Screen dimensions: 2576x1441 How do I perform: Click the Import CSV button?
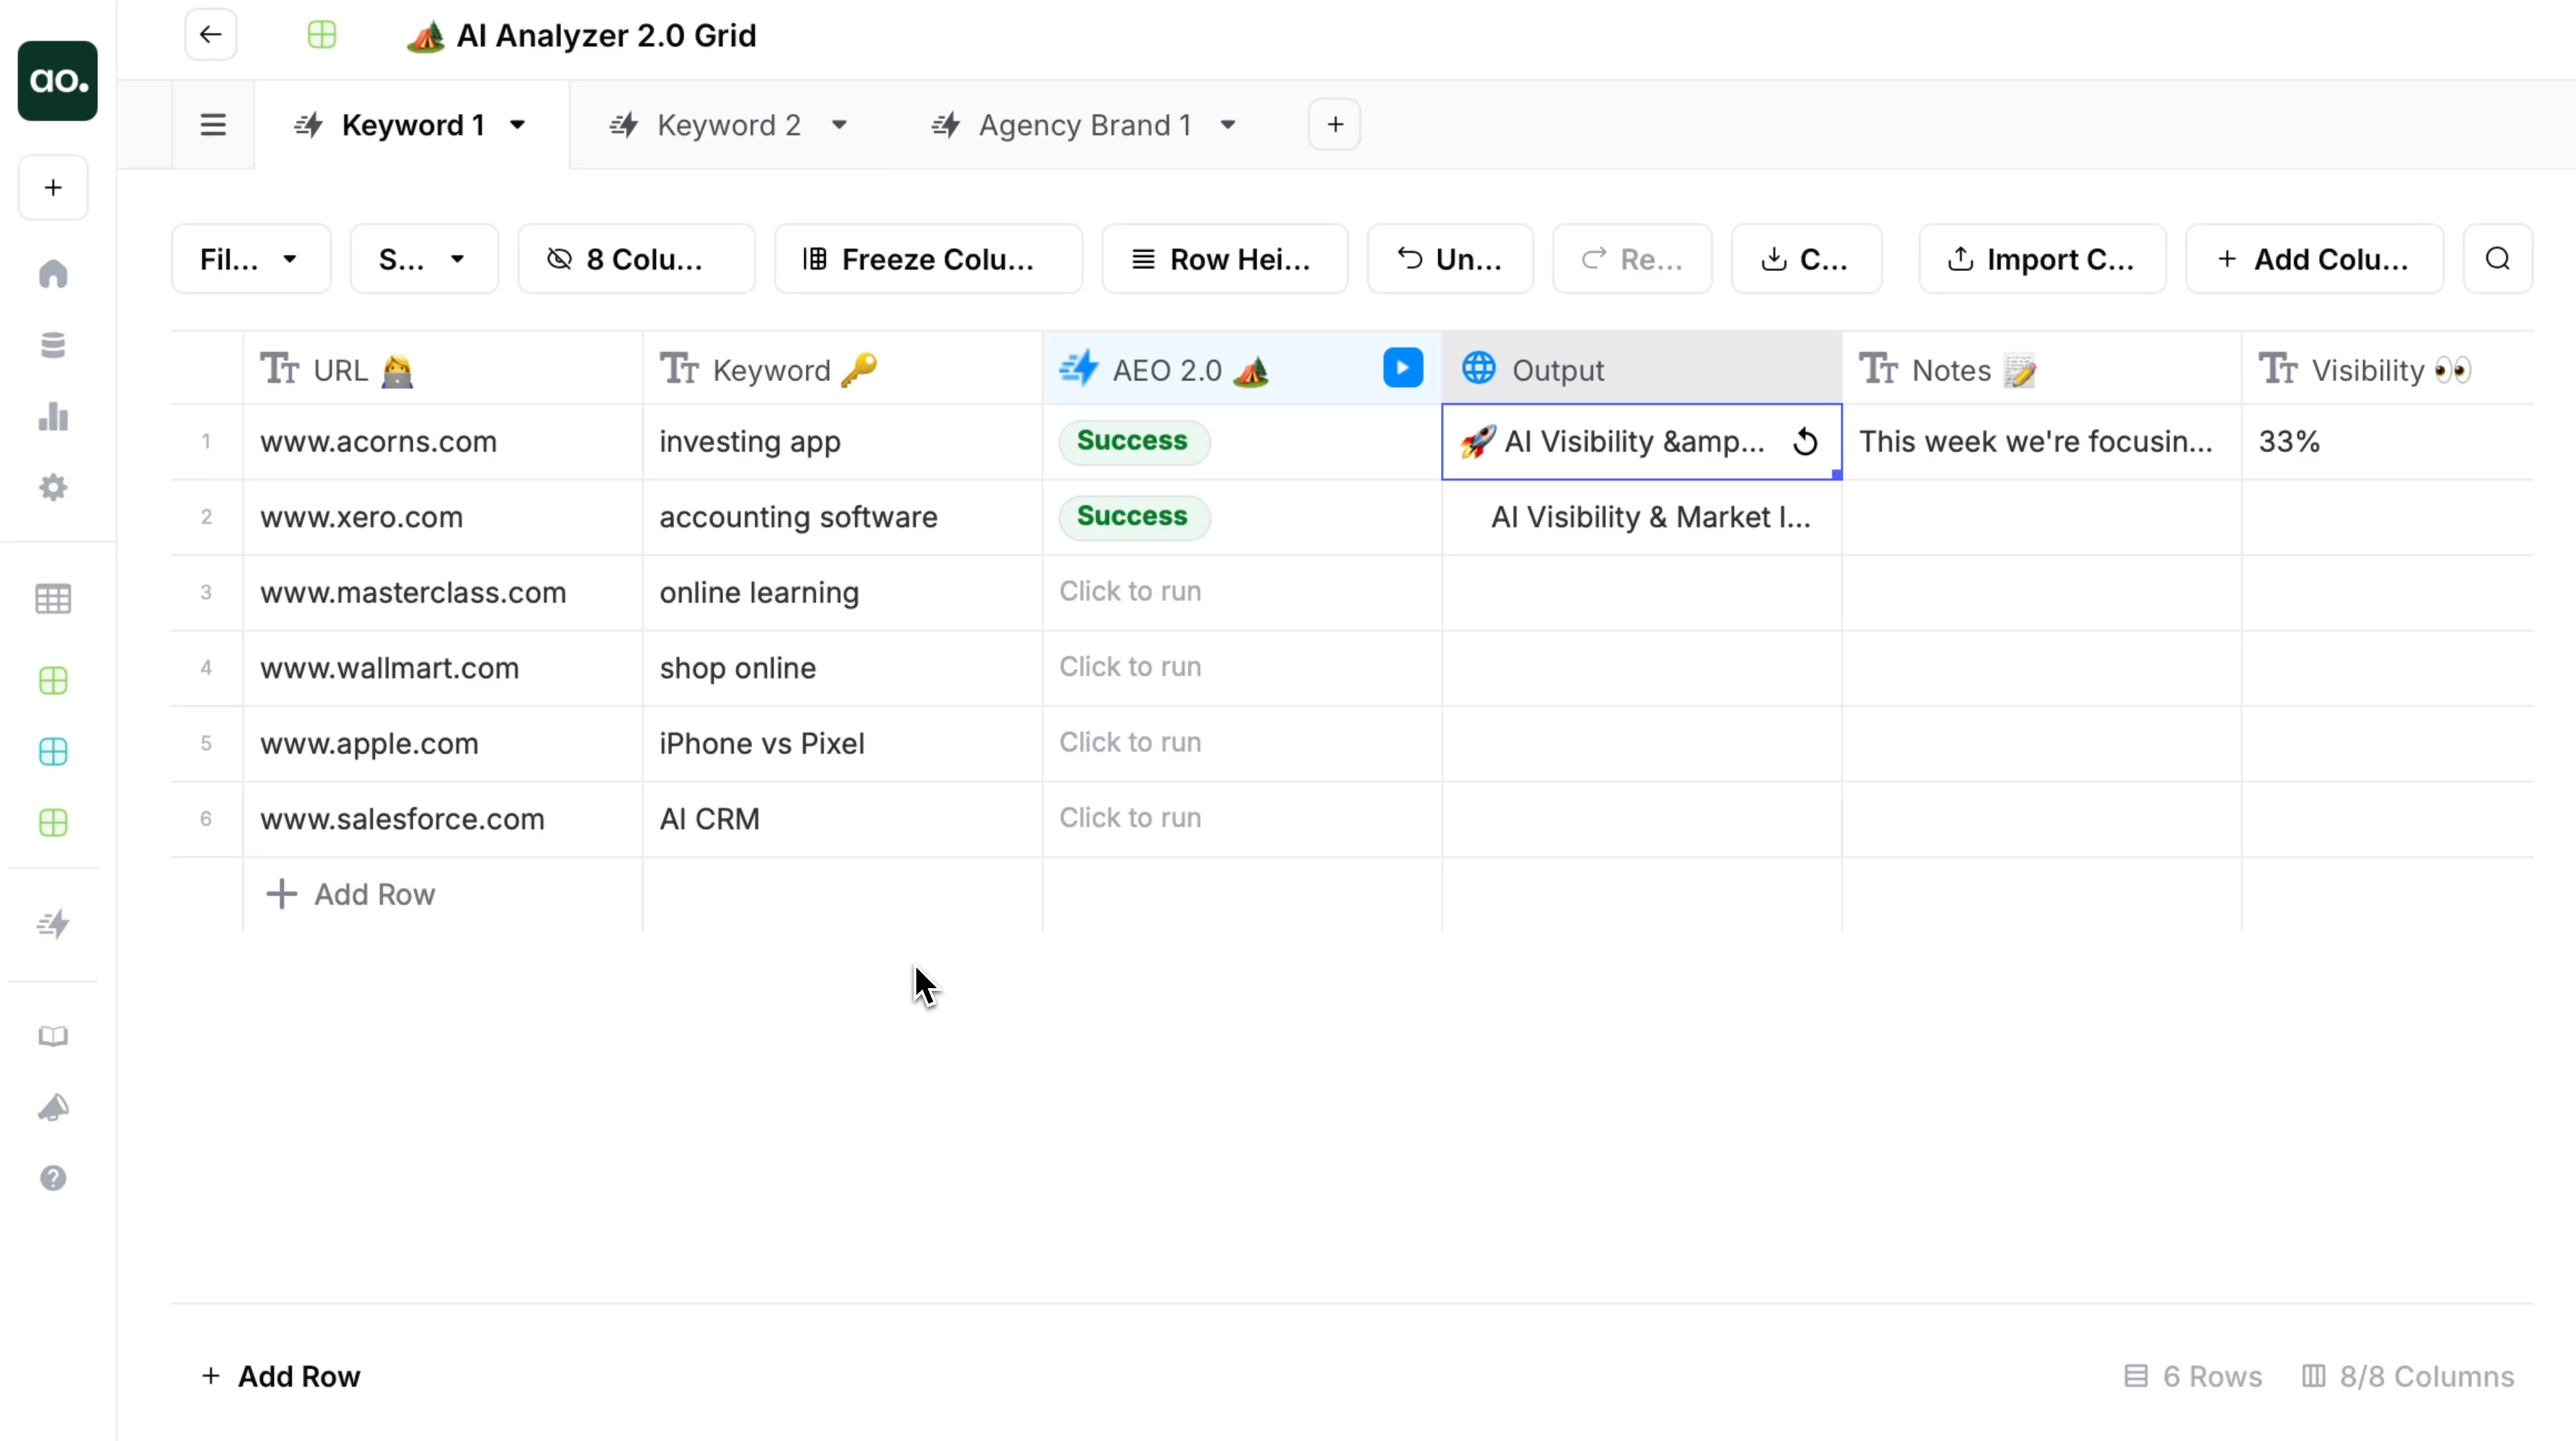click(x=2041, y=259)
